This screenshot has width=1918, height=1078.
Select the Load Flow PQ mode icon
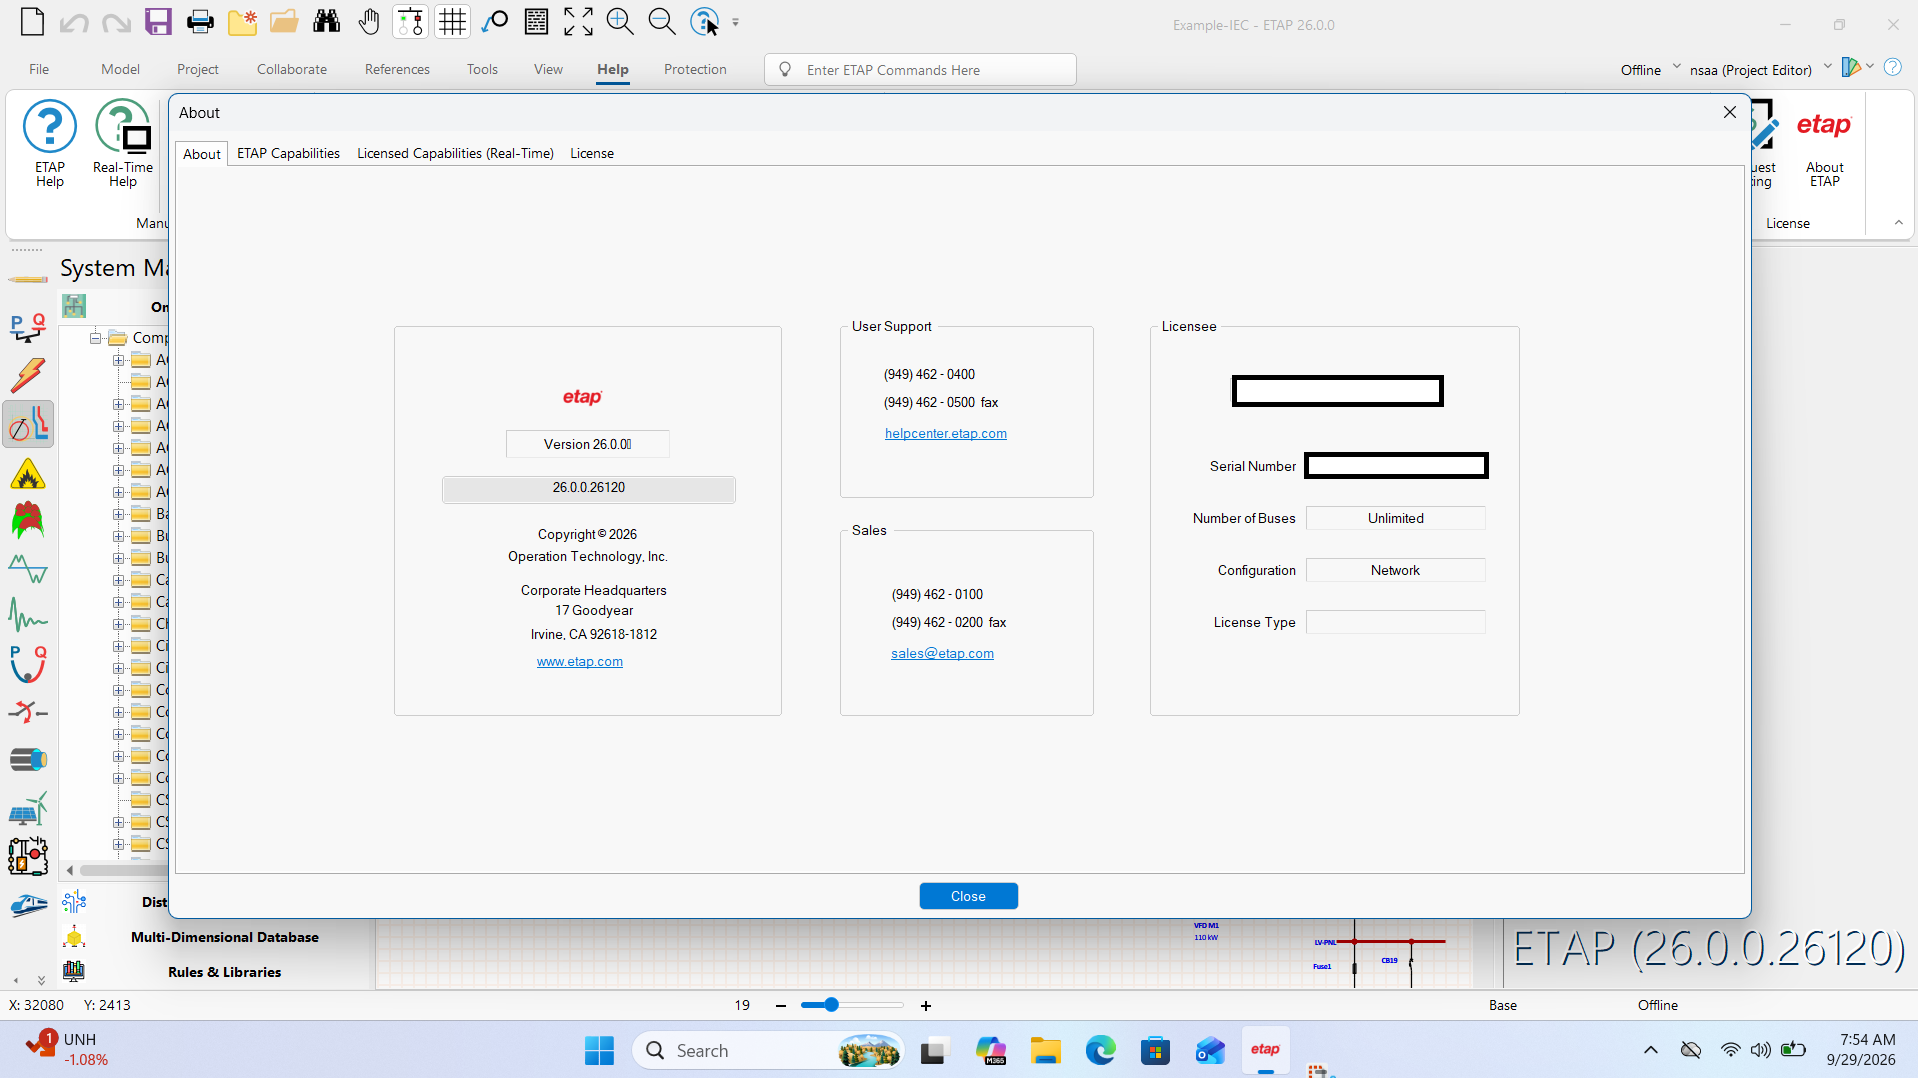tap(28, 328)
